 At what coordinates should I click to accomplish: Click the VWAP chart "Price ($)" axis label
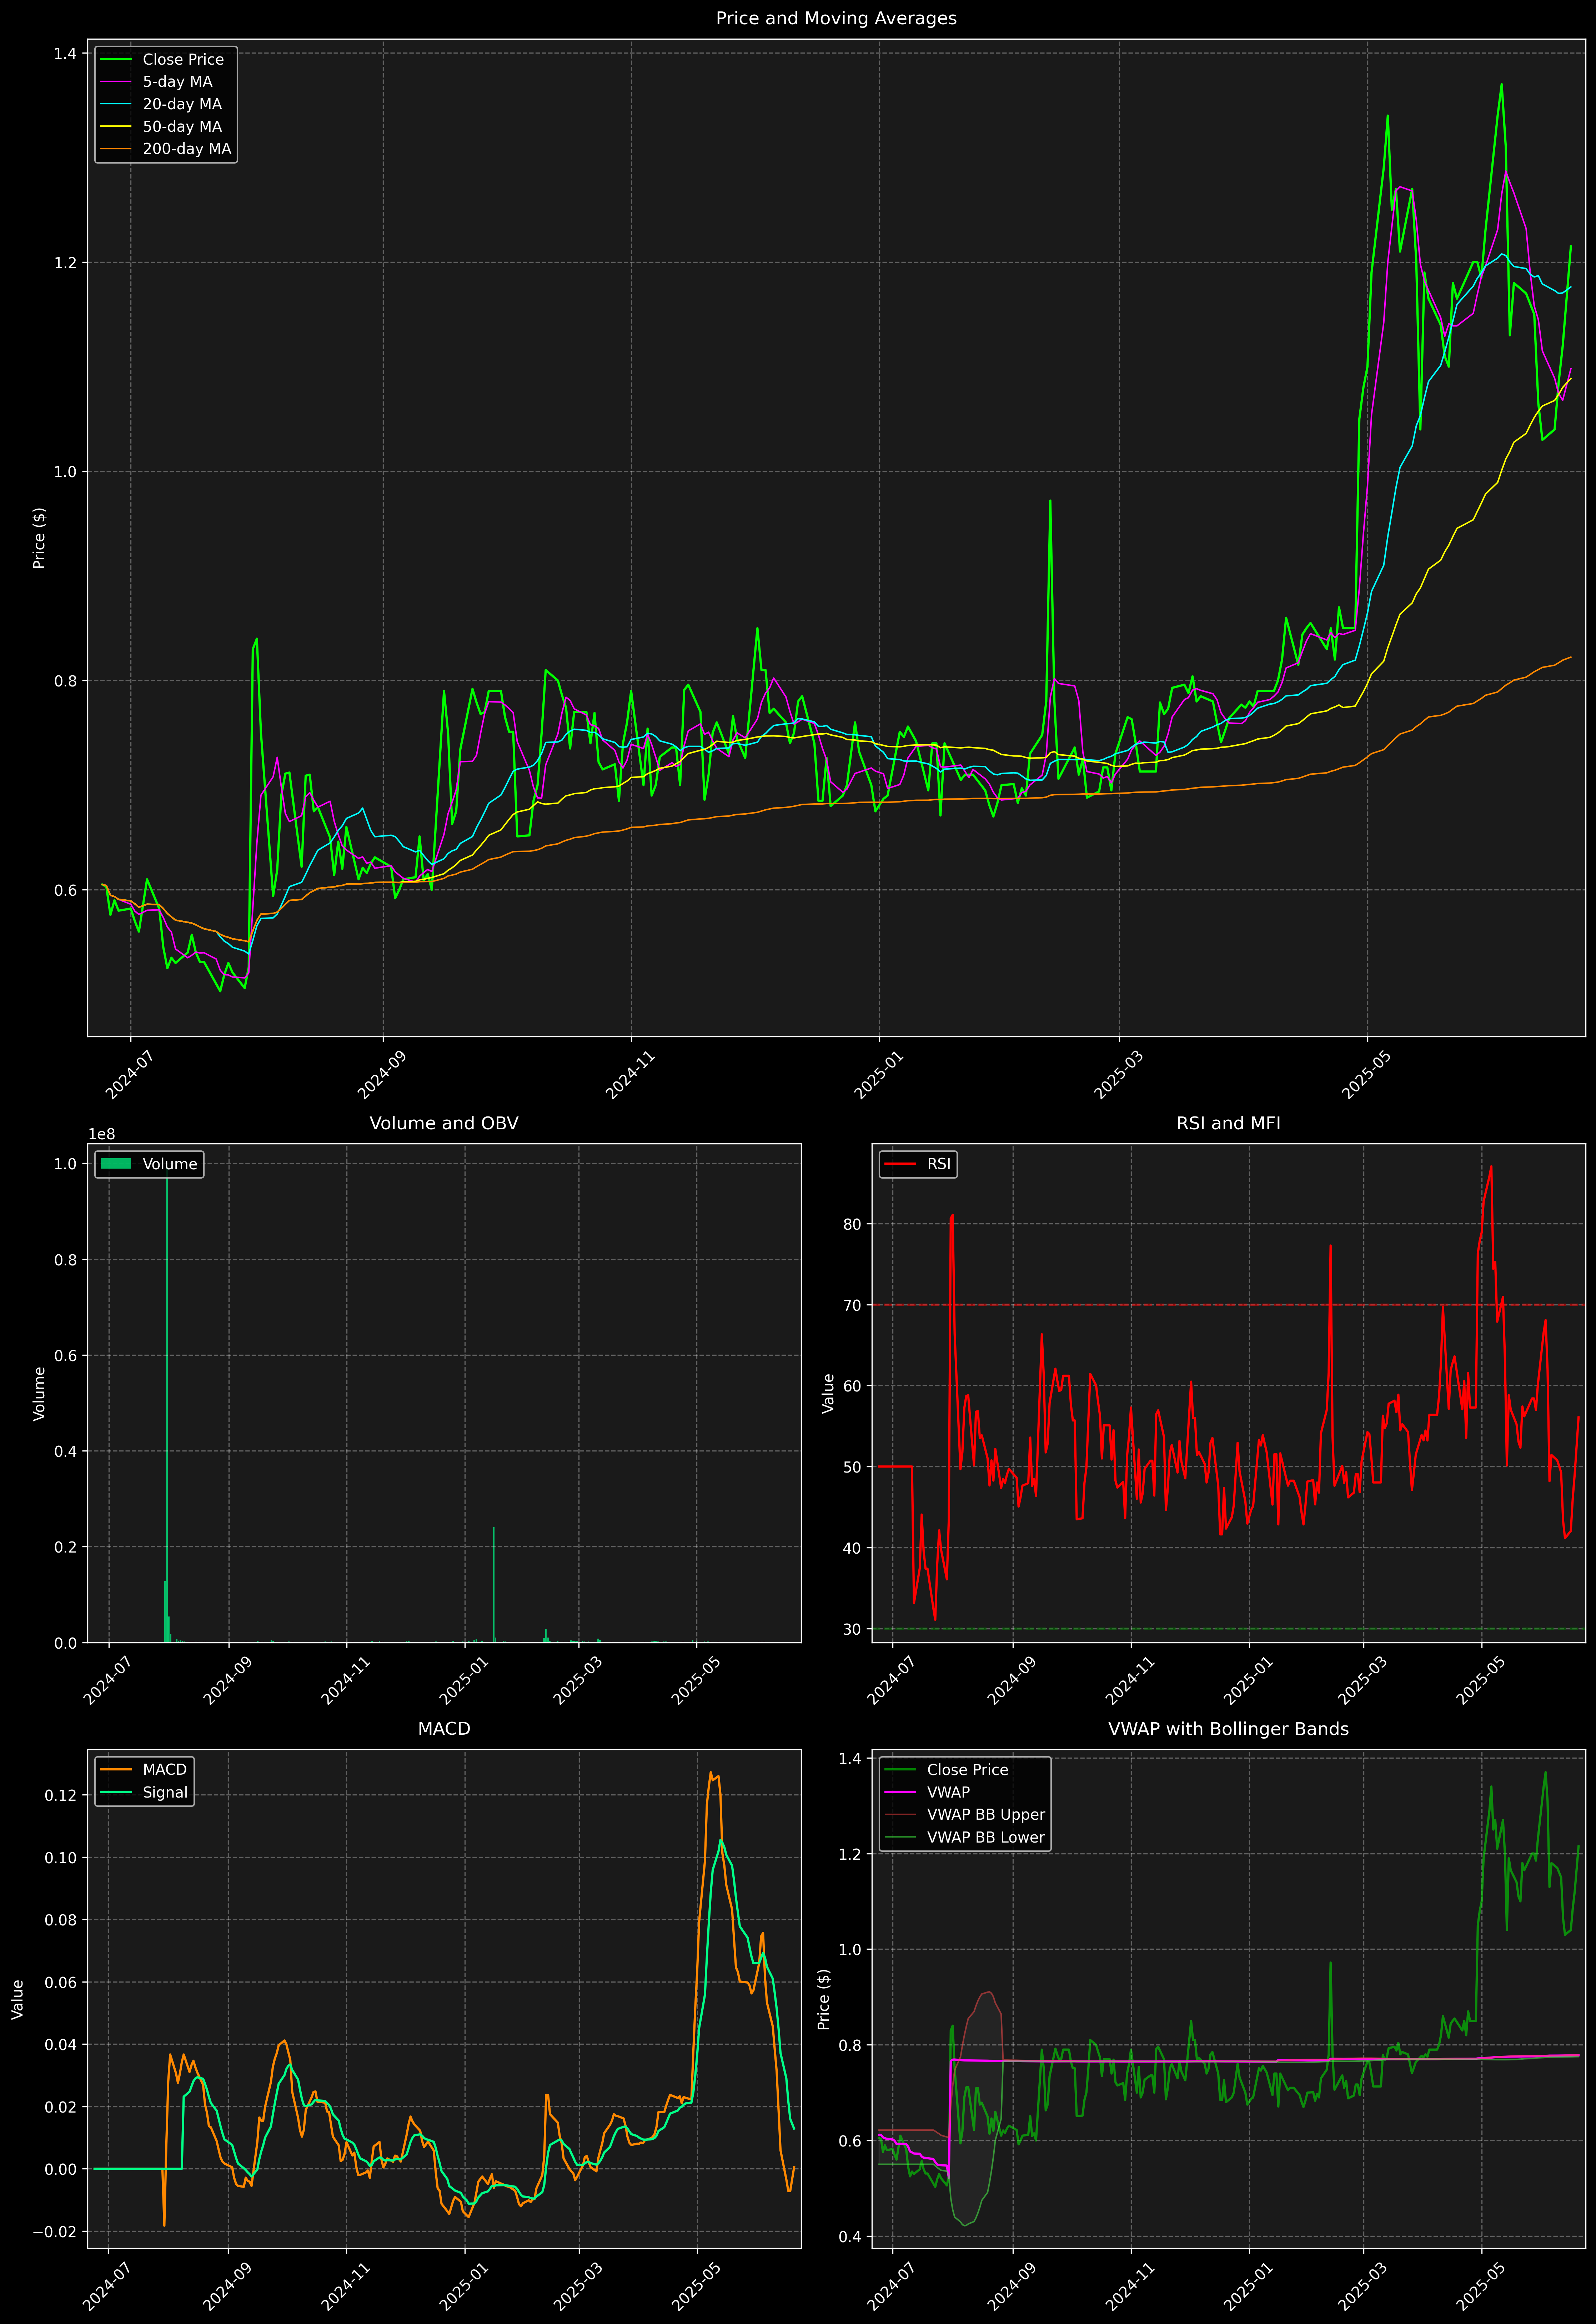[x=824, y=1999]
